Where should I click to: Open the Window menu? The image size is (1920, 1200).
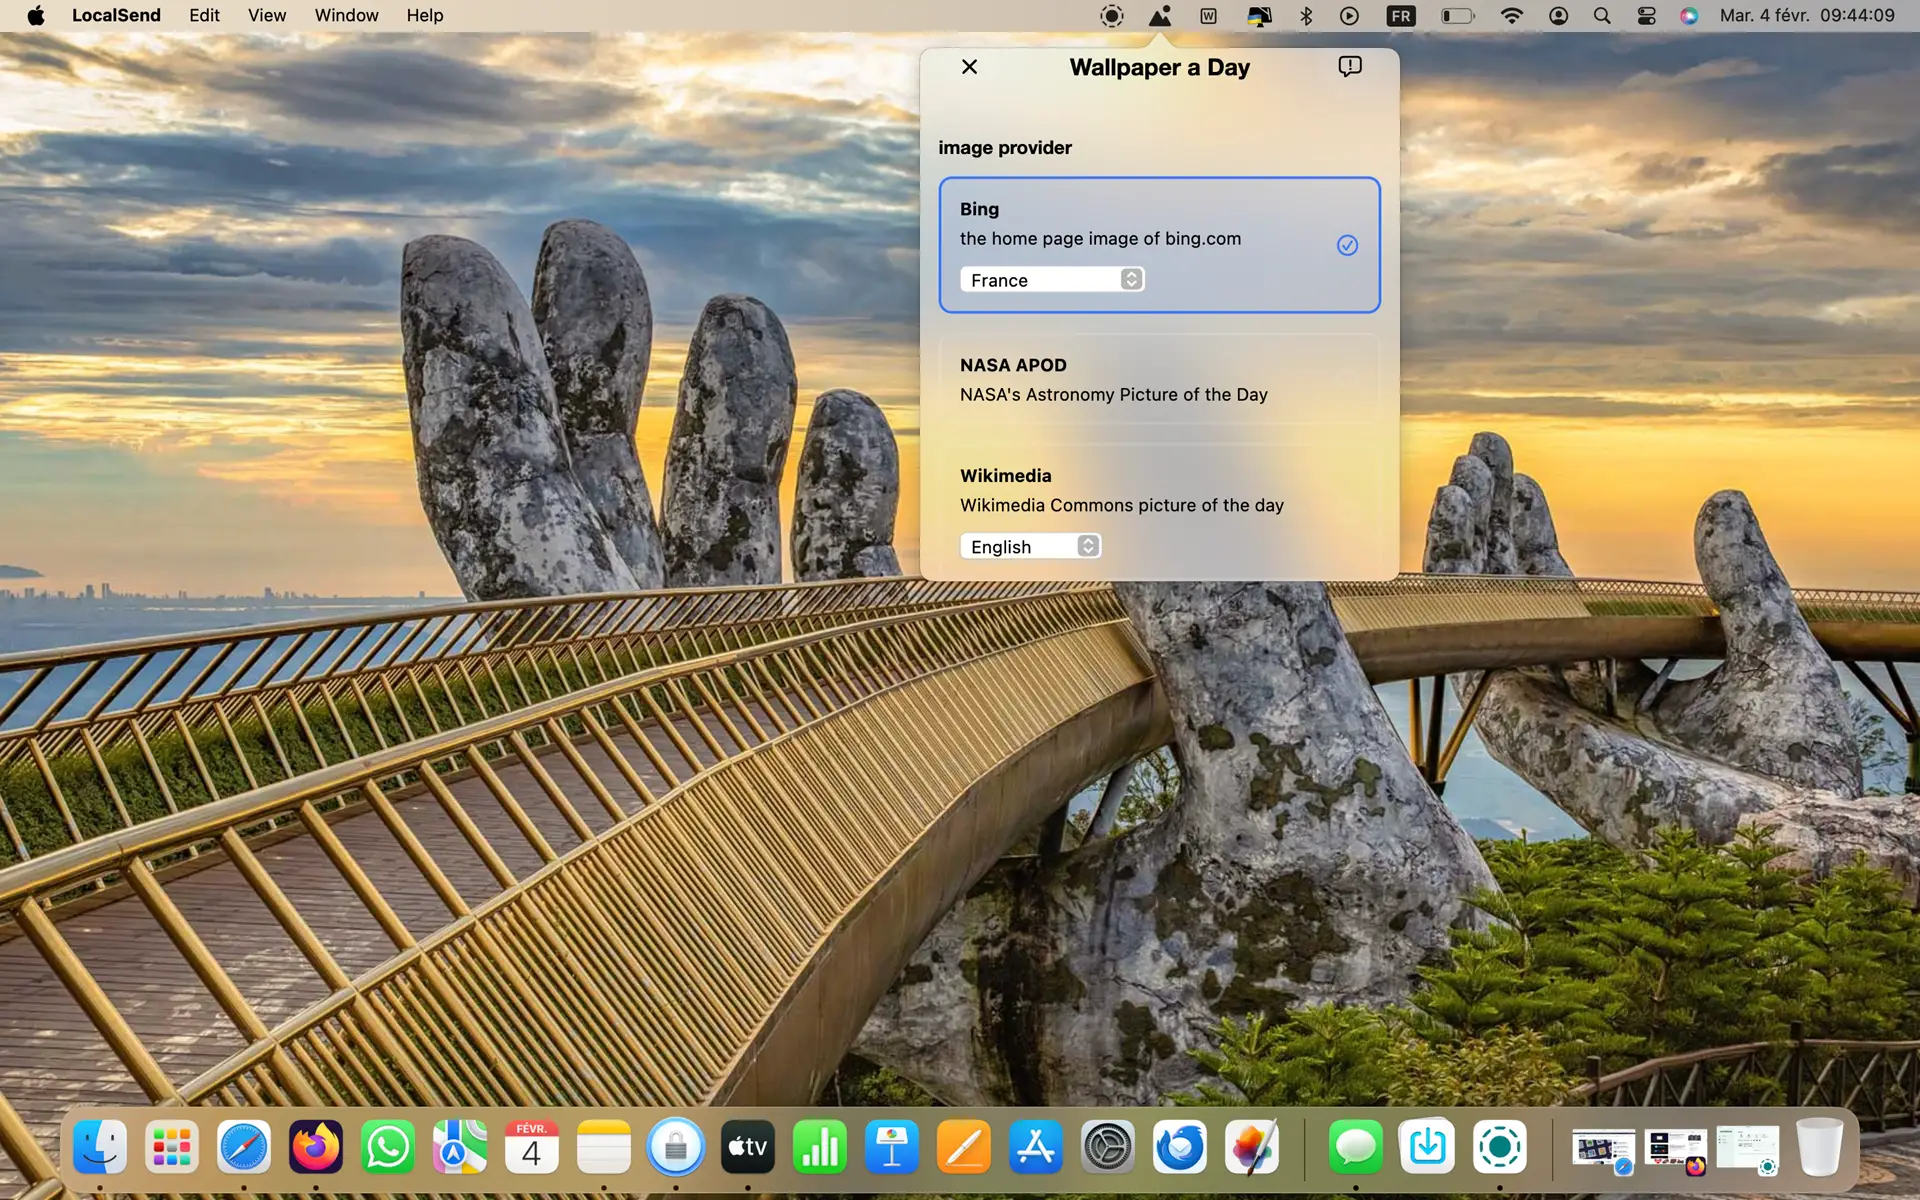(346, 15)
